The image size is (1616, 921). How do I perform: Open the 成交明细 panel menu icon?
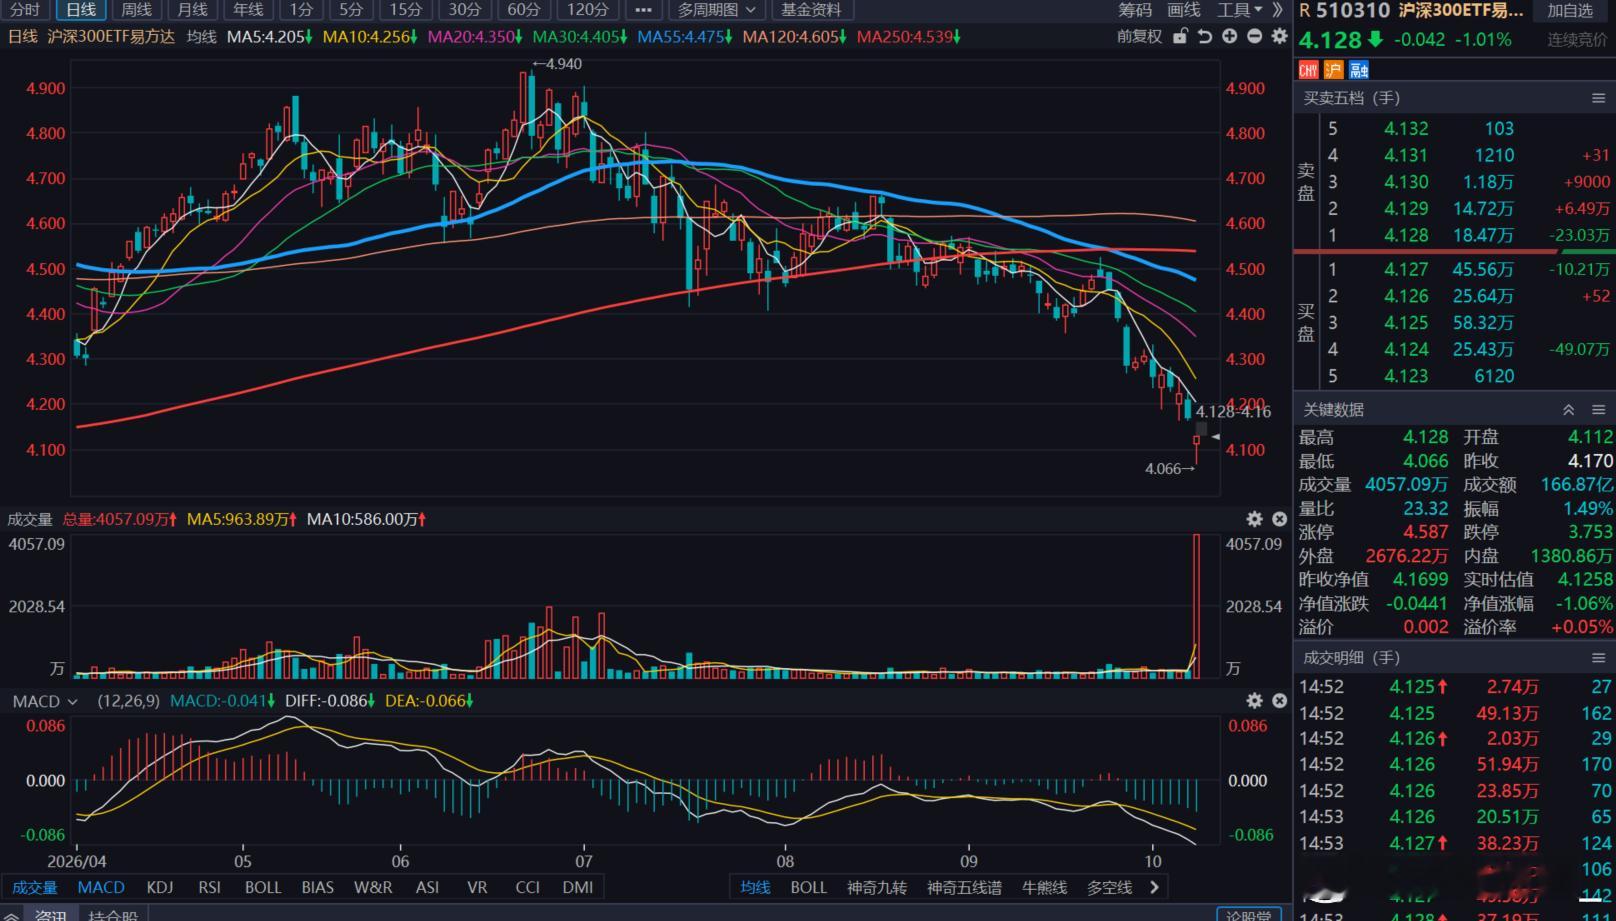click(1598, 658)
